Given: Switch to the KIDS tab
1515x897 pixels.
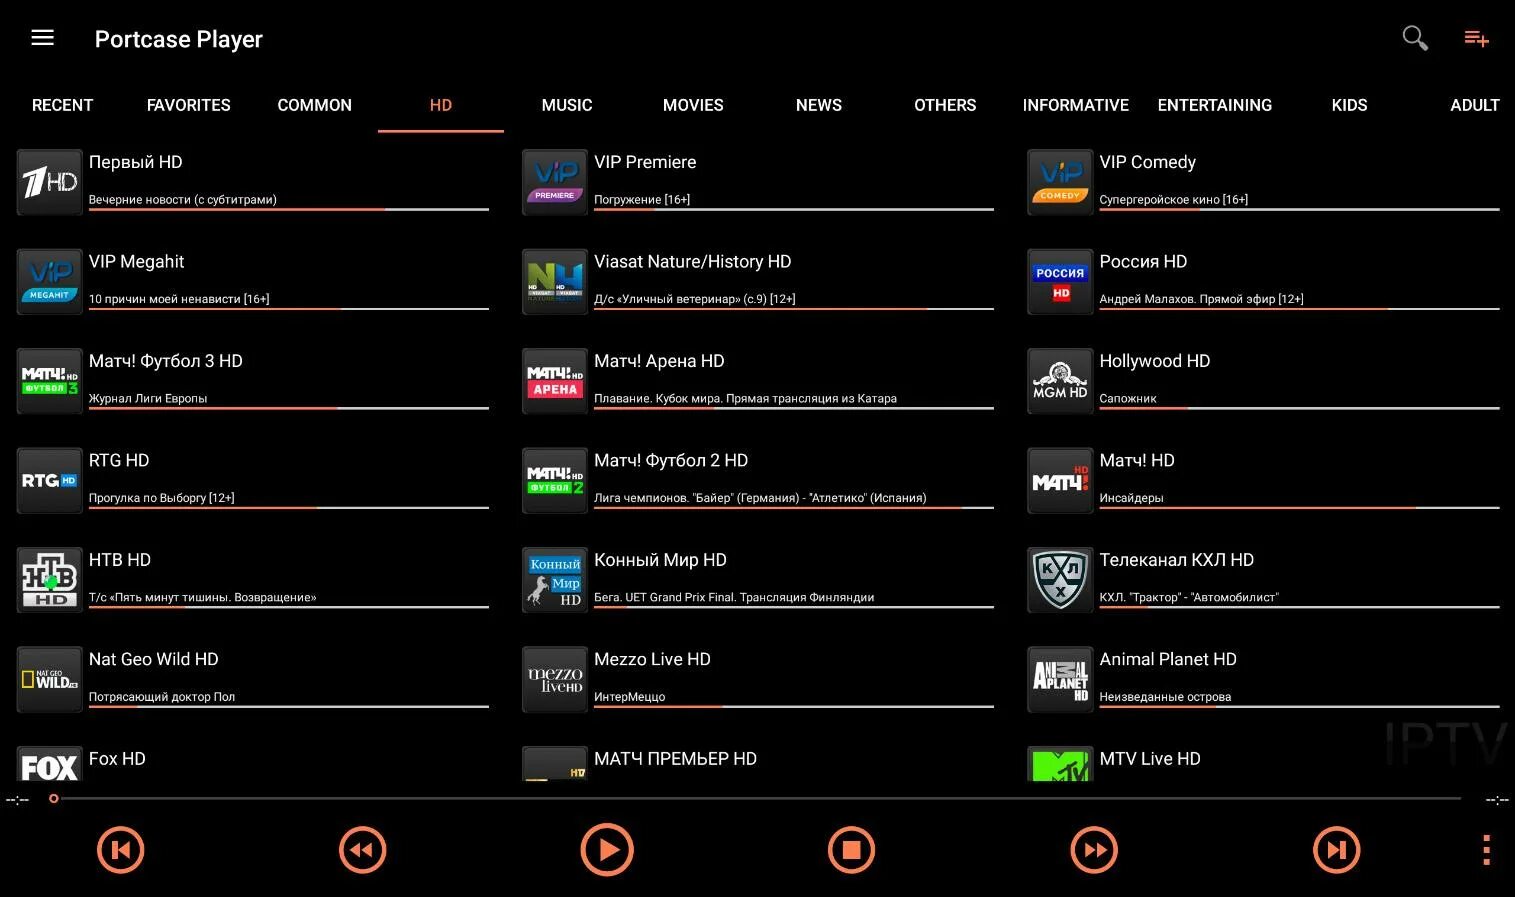Looking at the screenshot, I should pos(1349,105).
